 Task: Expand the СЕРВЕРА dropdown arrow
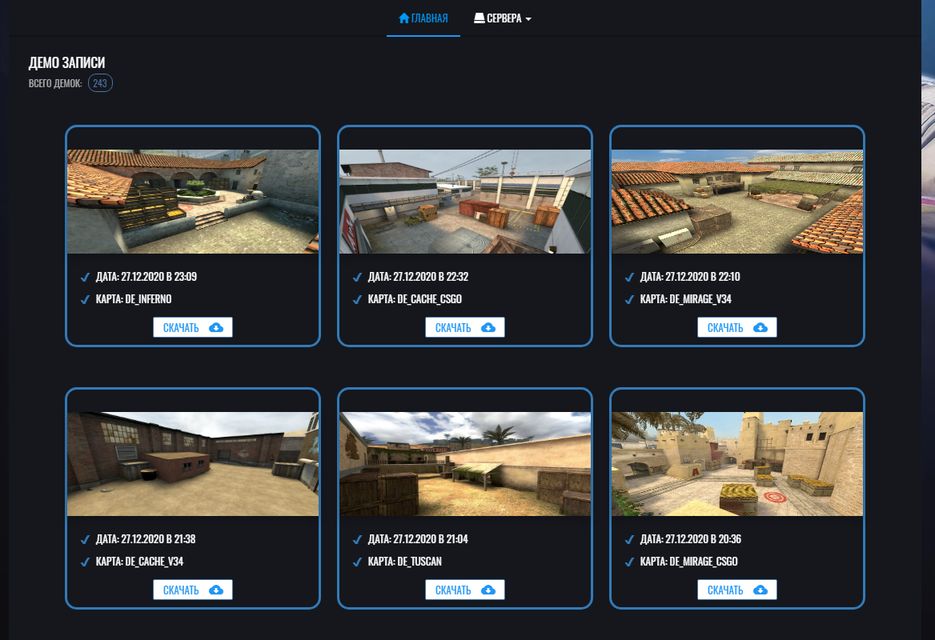[528, 19]
